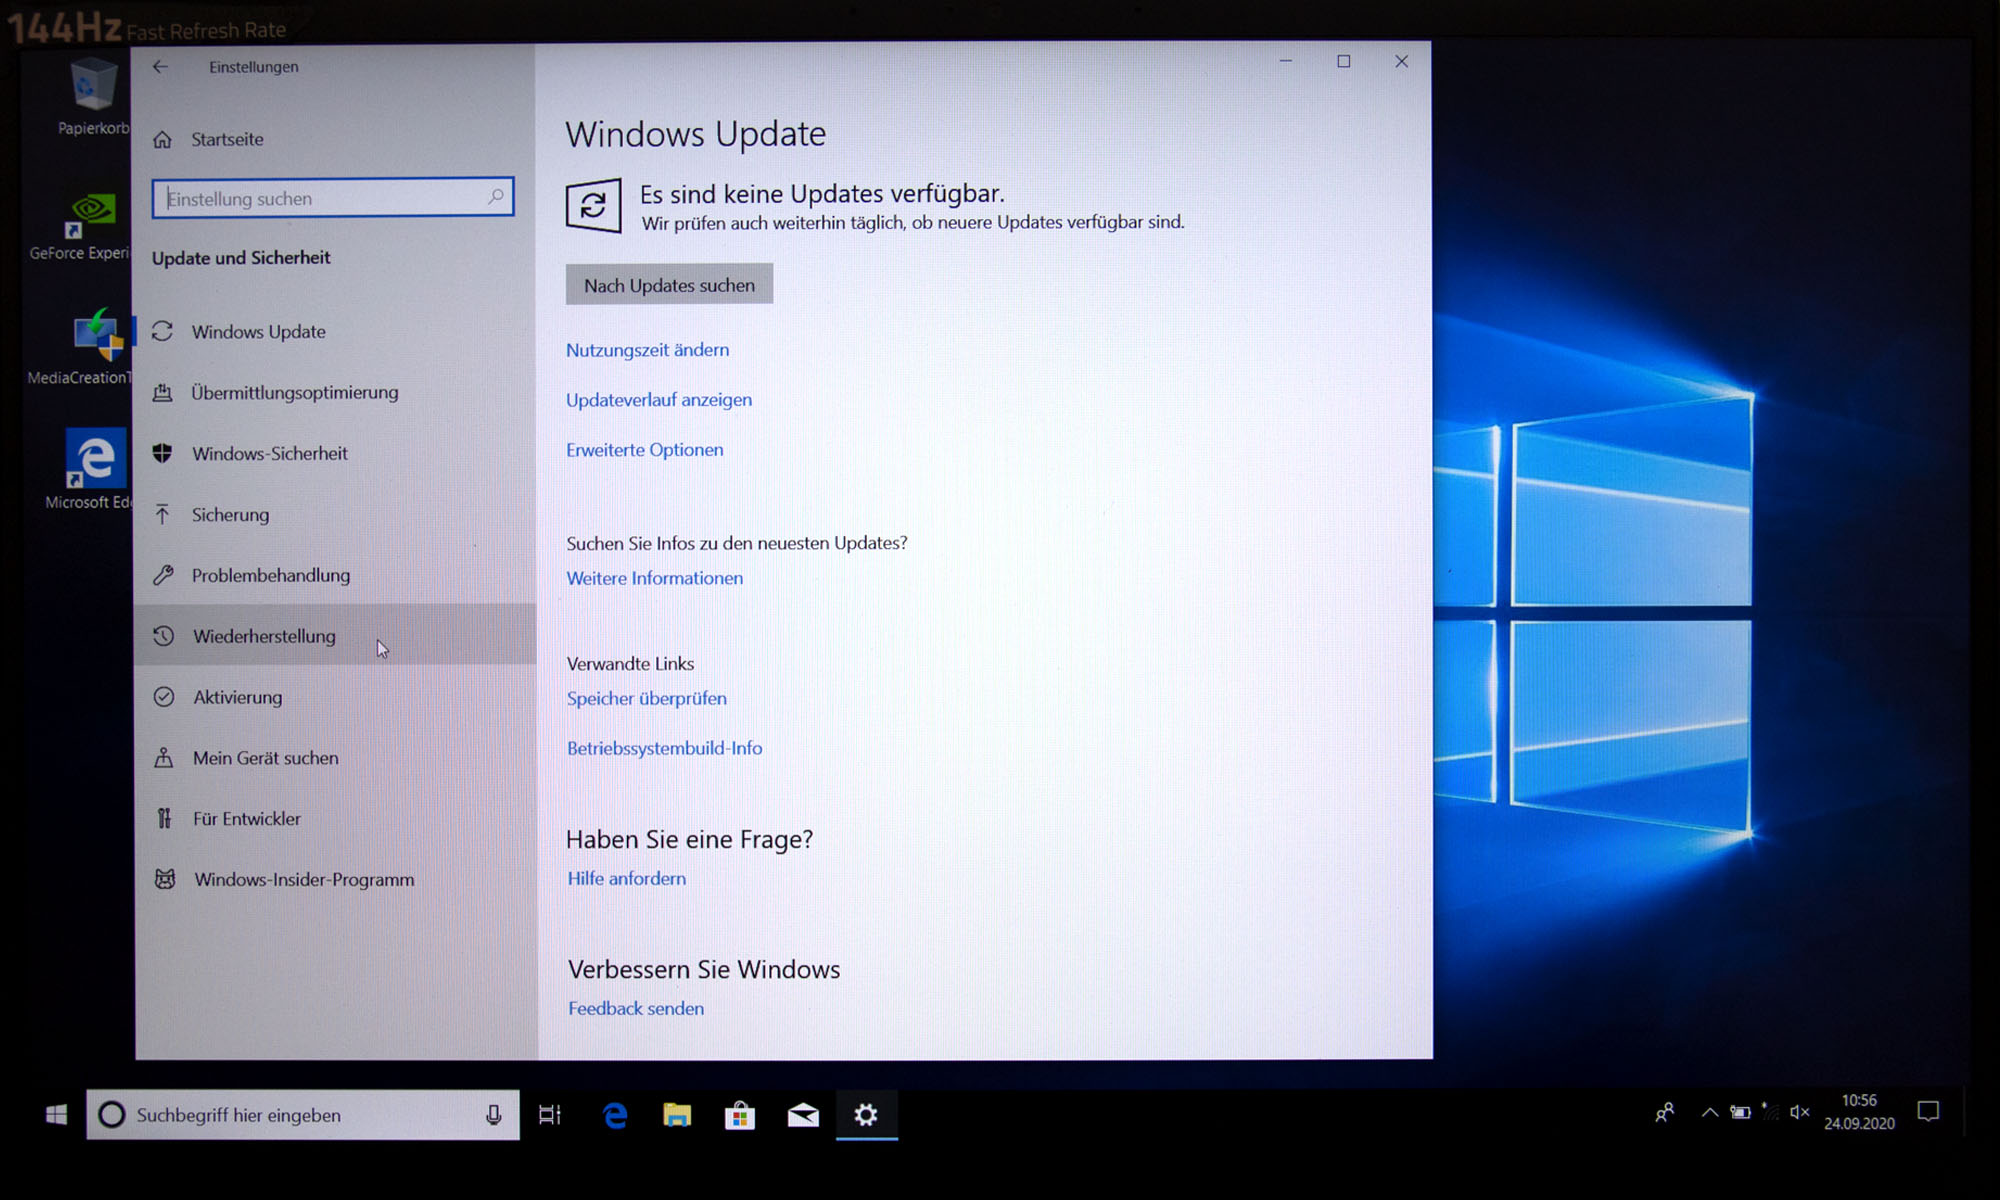Open File Explorer from the taskbar
The width and height of the screenshot is (2000, 1200).
(x=677, y=1114)
